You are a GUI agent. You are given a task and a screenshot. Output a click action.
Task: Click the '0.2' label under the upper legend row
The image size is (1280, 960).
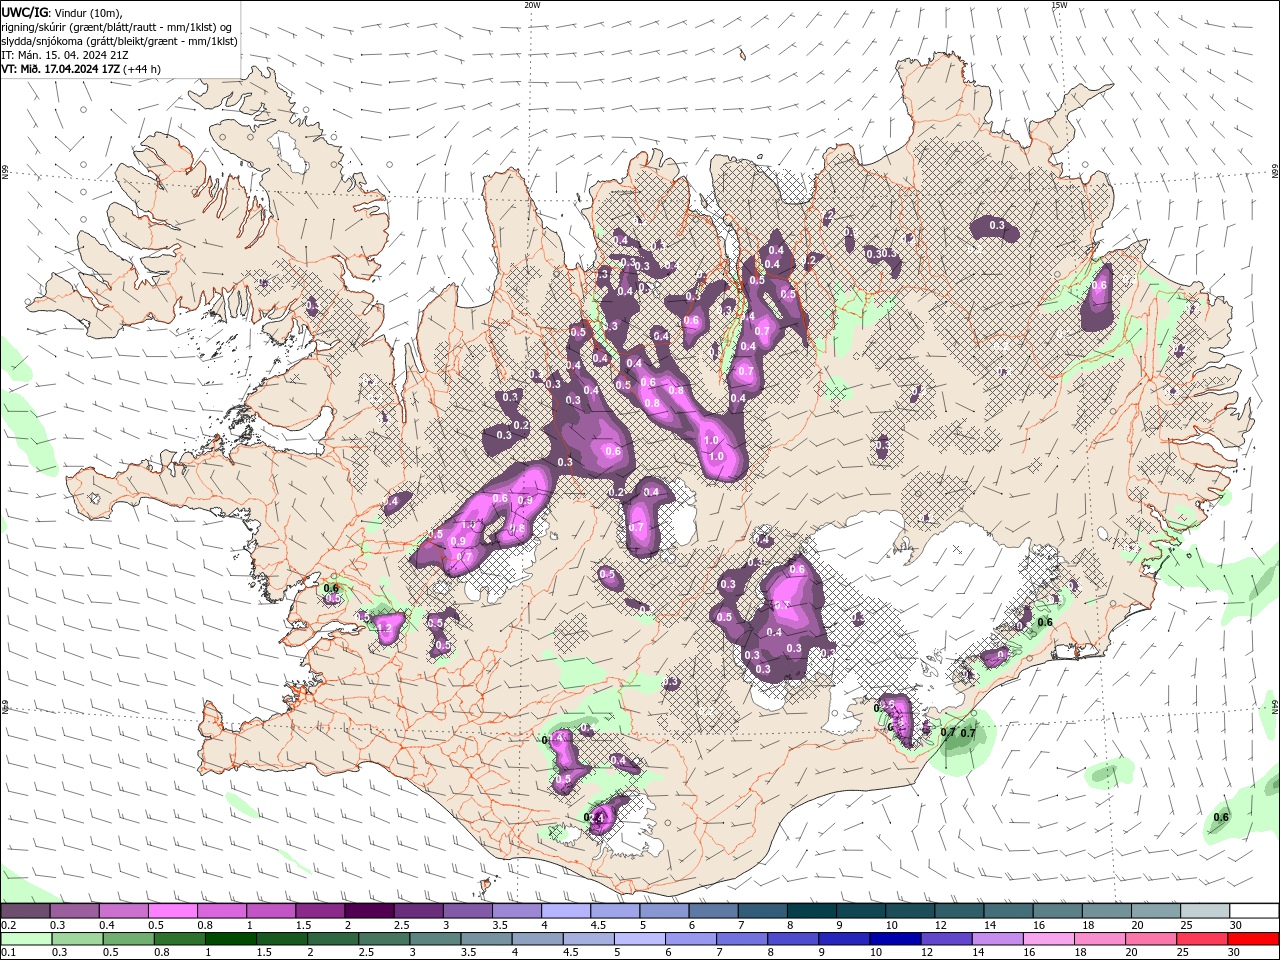[x=8, y=925]
